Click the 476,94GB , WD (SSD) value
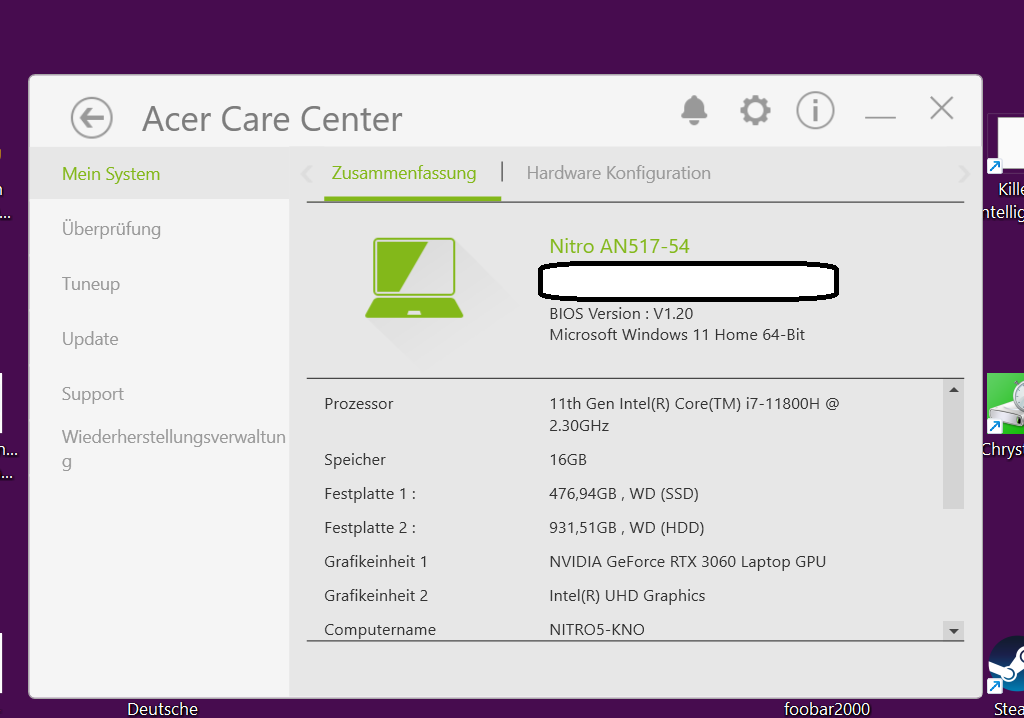The image size is (1024, 718). click(x=624, y=494)
